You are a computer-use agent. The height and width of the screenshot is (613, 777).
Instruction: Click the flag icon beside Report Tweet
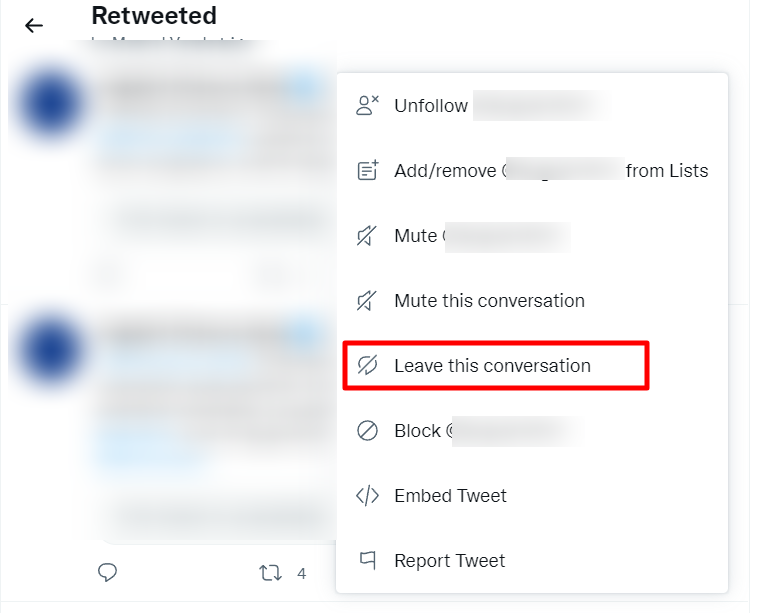[x=368, y=561]
